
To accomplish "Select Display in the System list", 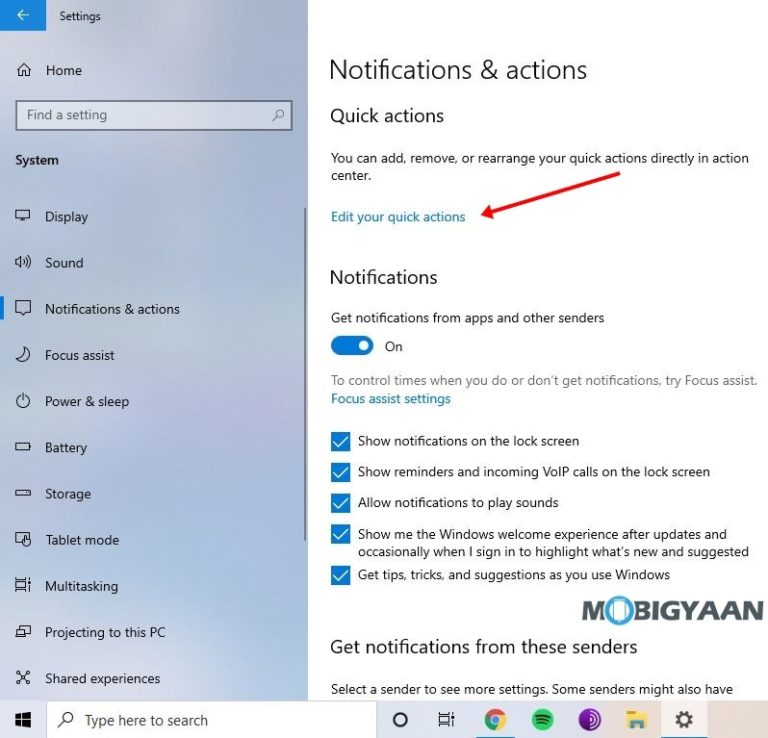I will click(66, 216).
